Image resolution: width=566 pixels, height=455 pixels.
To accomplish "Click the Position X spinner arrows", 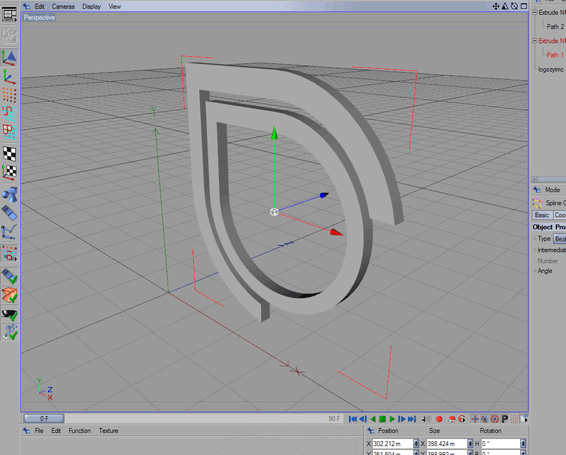I will (416, 443).
